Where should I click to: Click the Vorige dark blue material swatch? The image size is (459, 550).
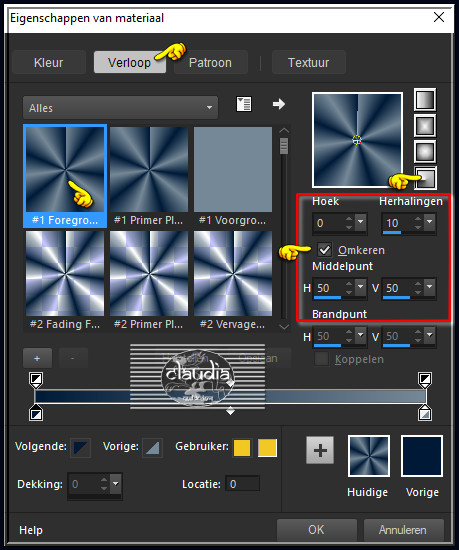[422, 456]
